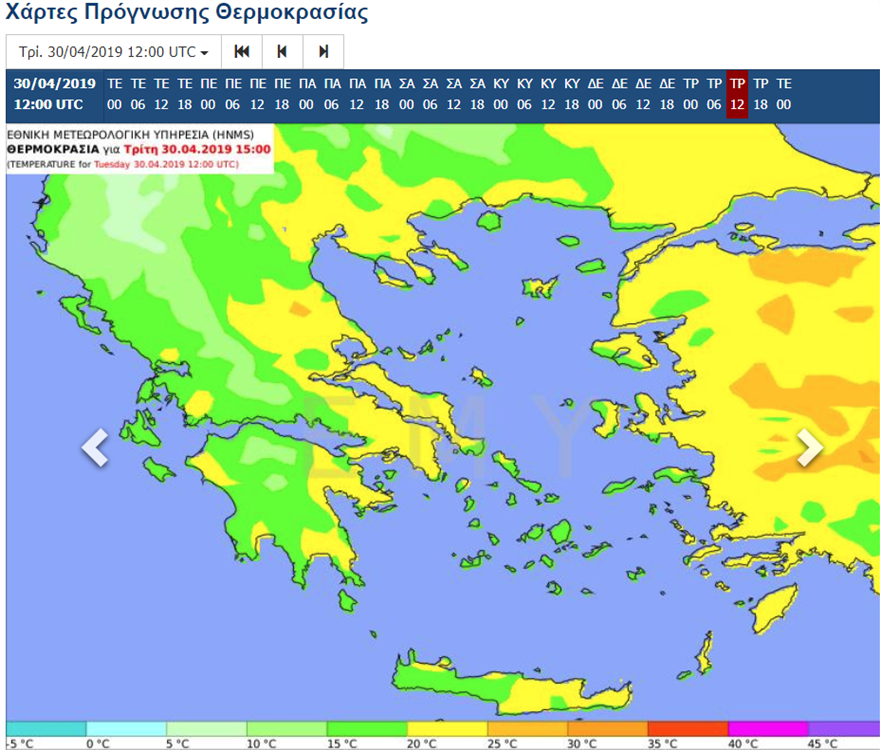The width and height of the screenshot is (880, 750).
Task: Click the HNMS temperature info label on map
Action: (139, 148)
